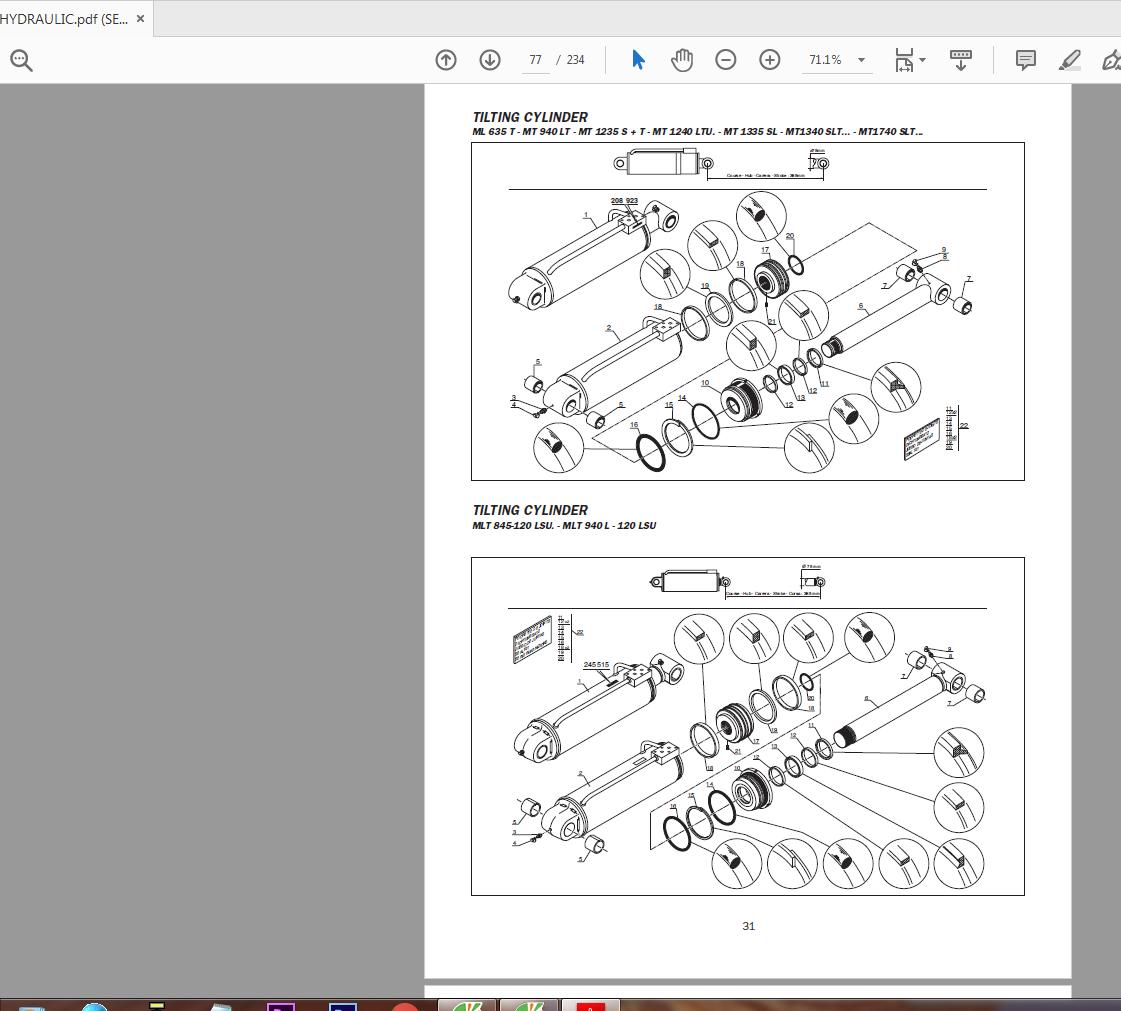Screen dimensions: 1121x1011
Task: Click the 'ML 635 T - MT 940 LT' model line
Action: (697, 132)
